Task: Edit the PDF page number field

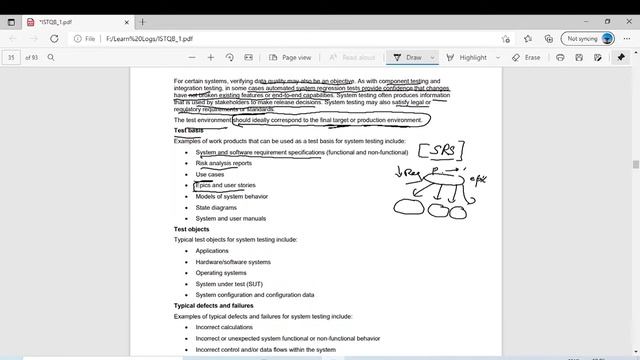Action: (11, 58)
